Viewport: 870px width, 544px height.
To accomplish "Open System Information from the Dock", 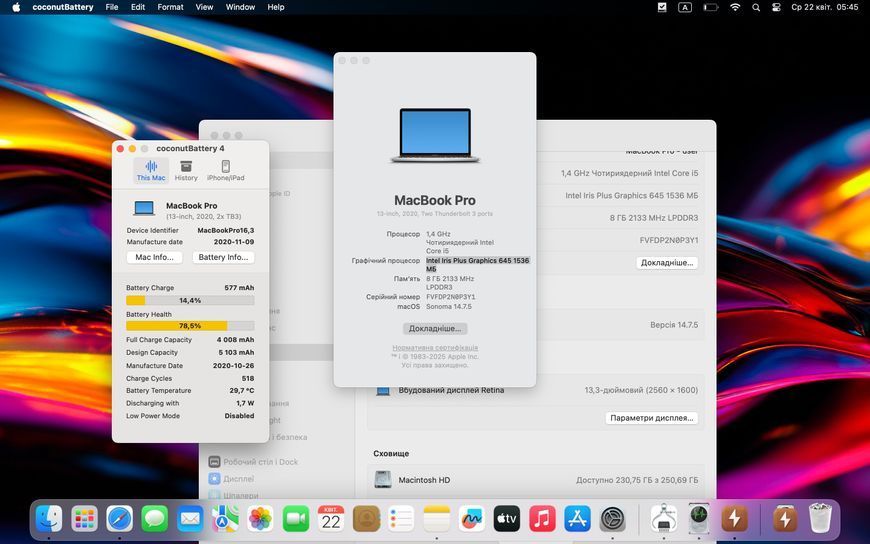I will pyautogui.click(x=664, y=520).
